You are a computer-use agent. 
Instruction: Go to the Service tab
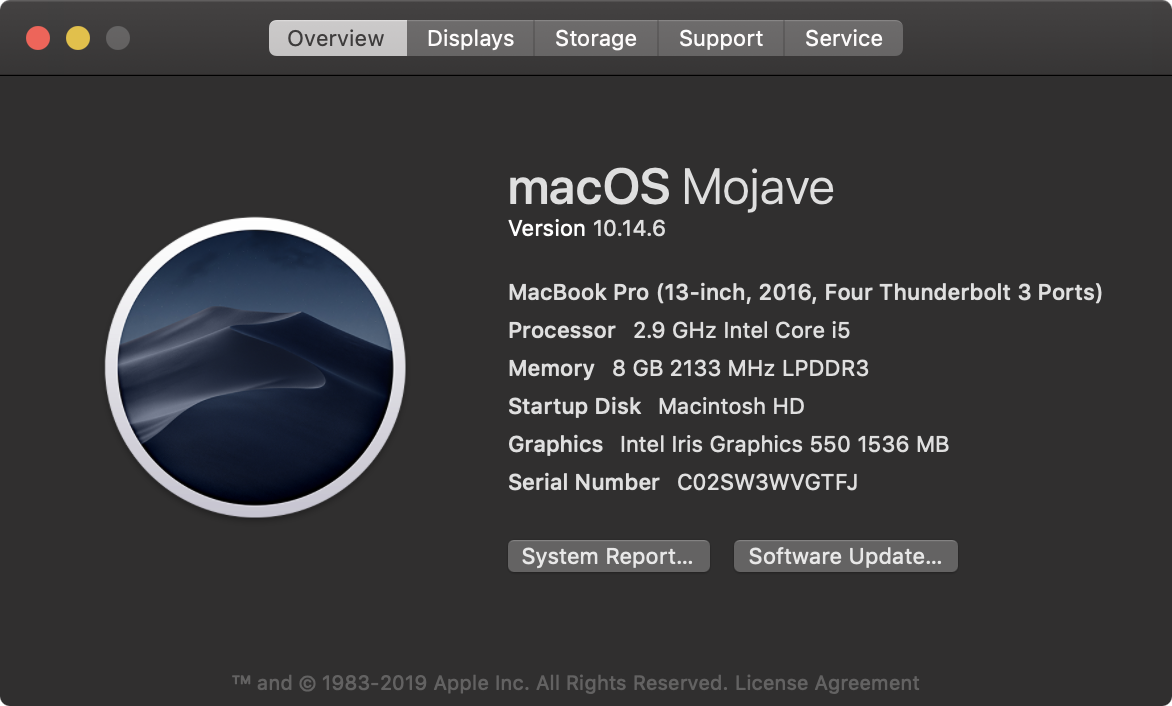pos(843,38)
